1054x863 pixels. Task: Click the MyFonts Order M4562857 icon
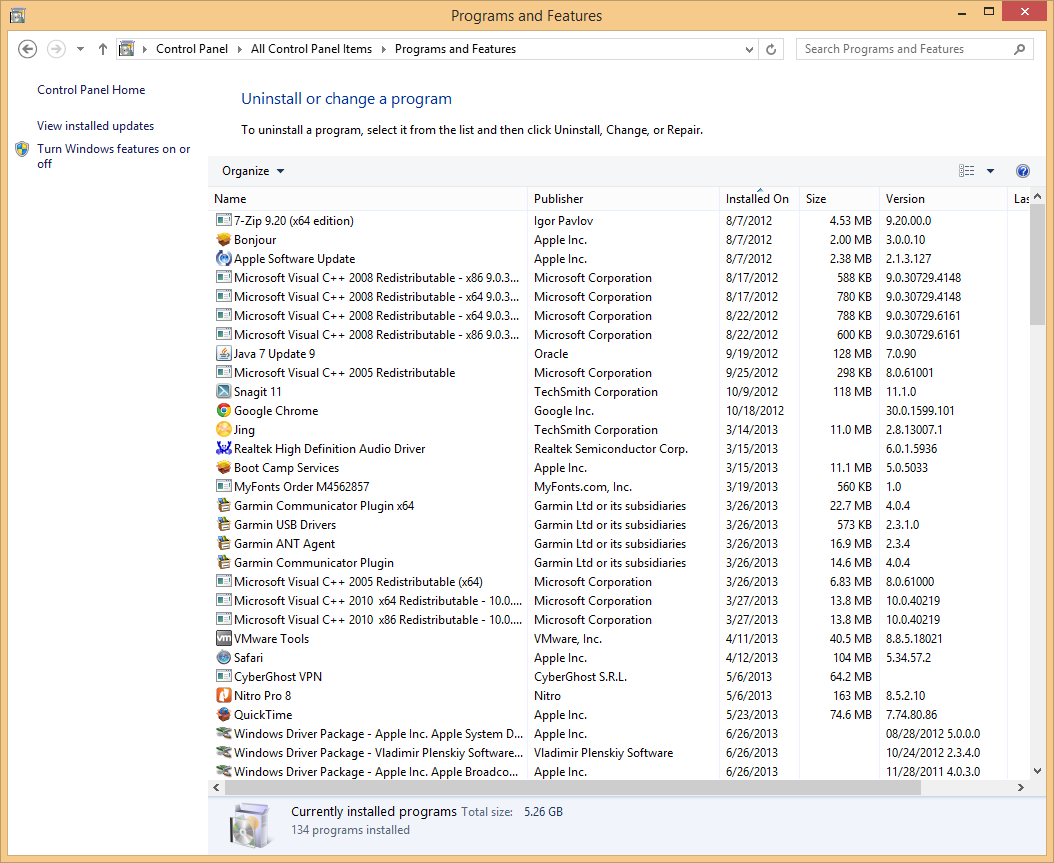click(223, 486)
